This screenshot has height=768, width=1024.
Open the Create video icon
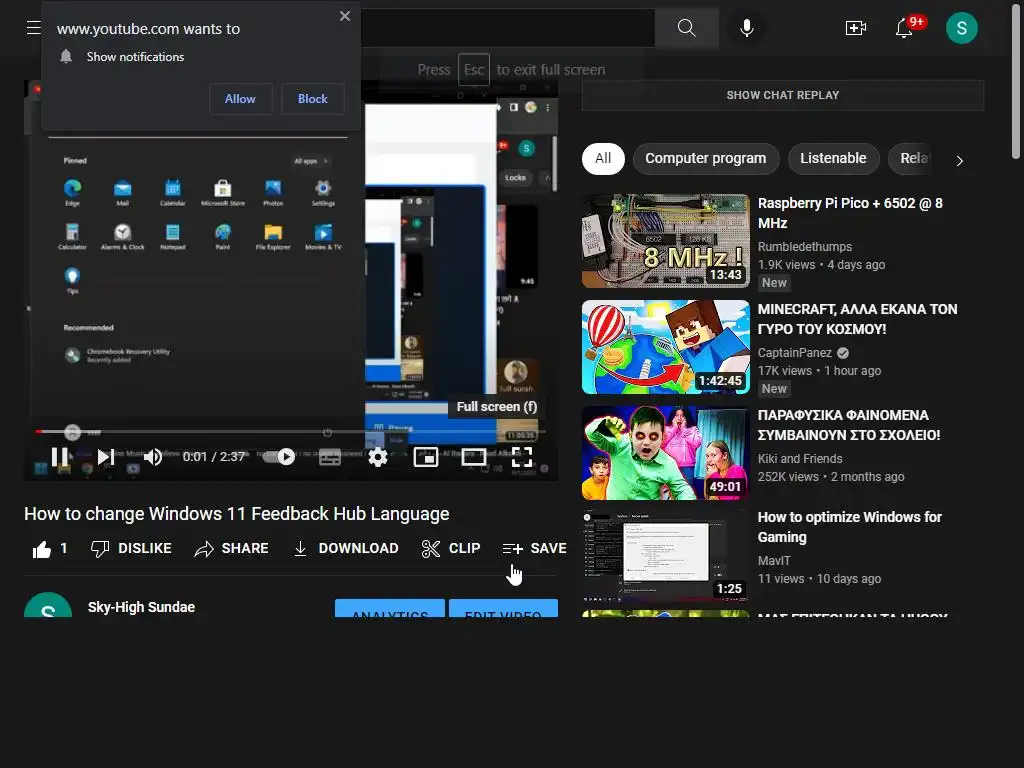click(856, 28)
